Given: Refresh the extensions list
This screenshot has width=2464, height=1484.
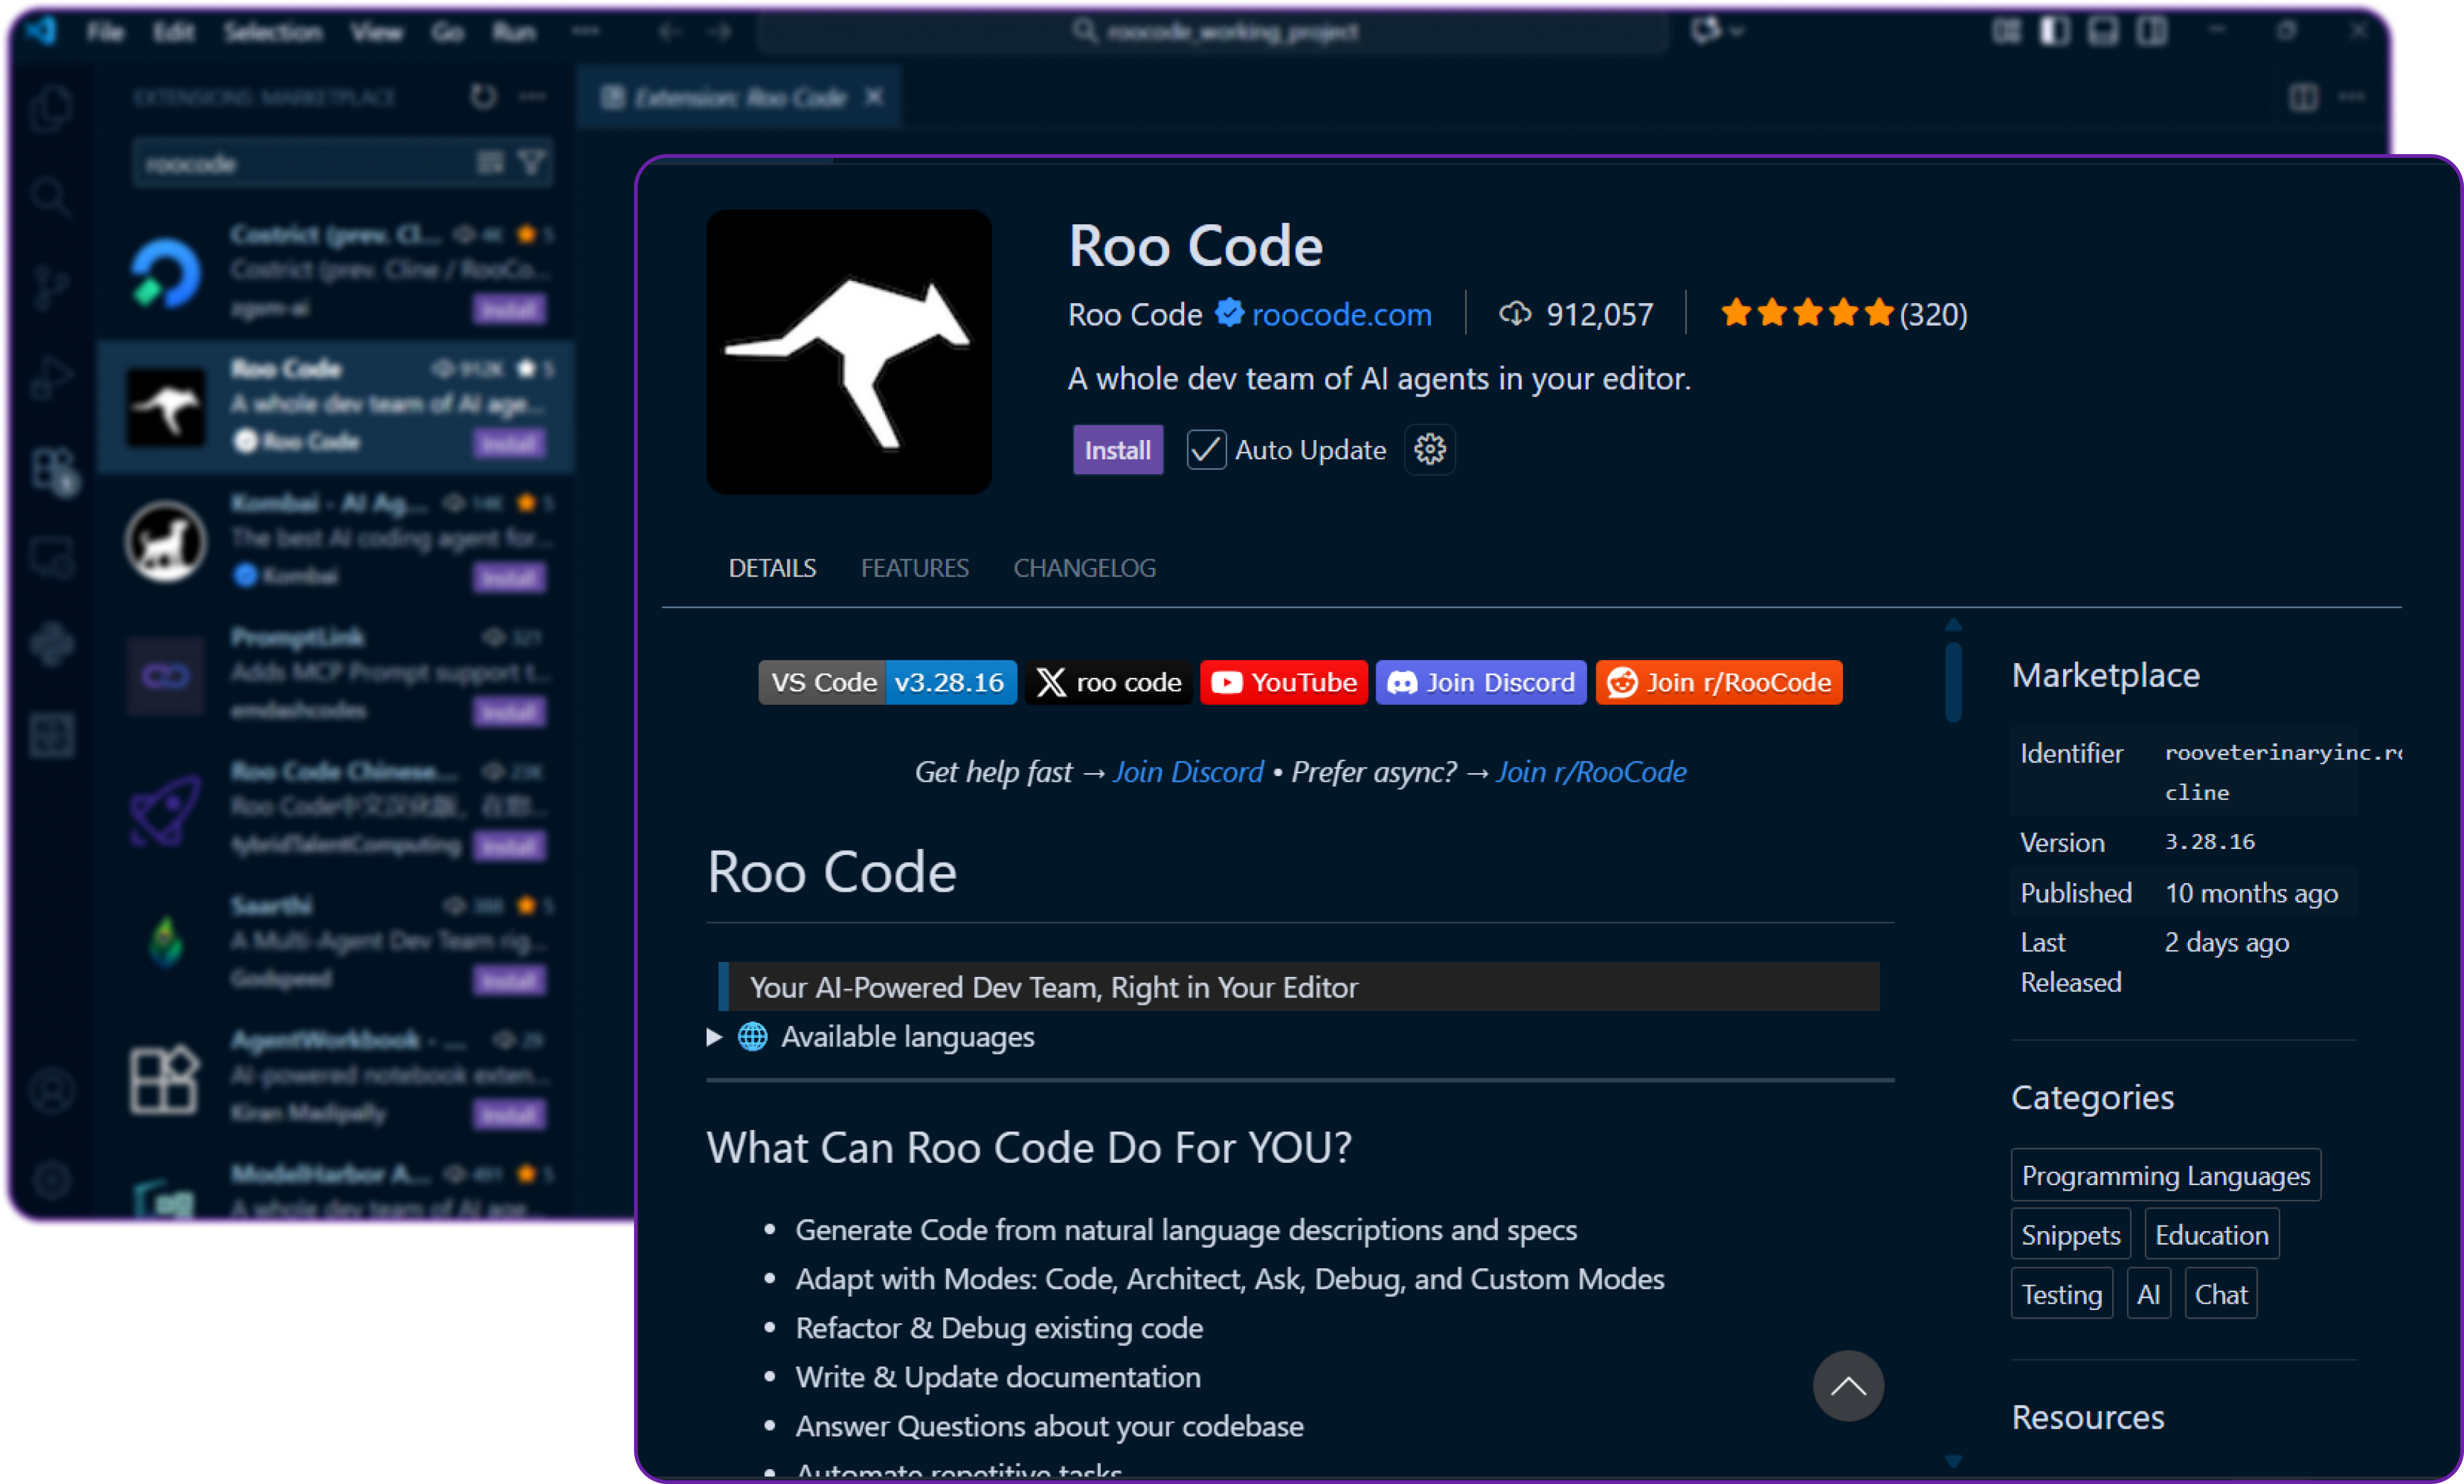Looking at the screenshot, I should click(x=483, y=96).
